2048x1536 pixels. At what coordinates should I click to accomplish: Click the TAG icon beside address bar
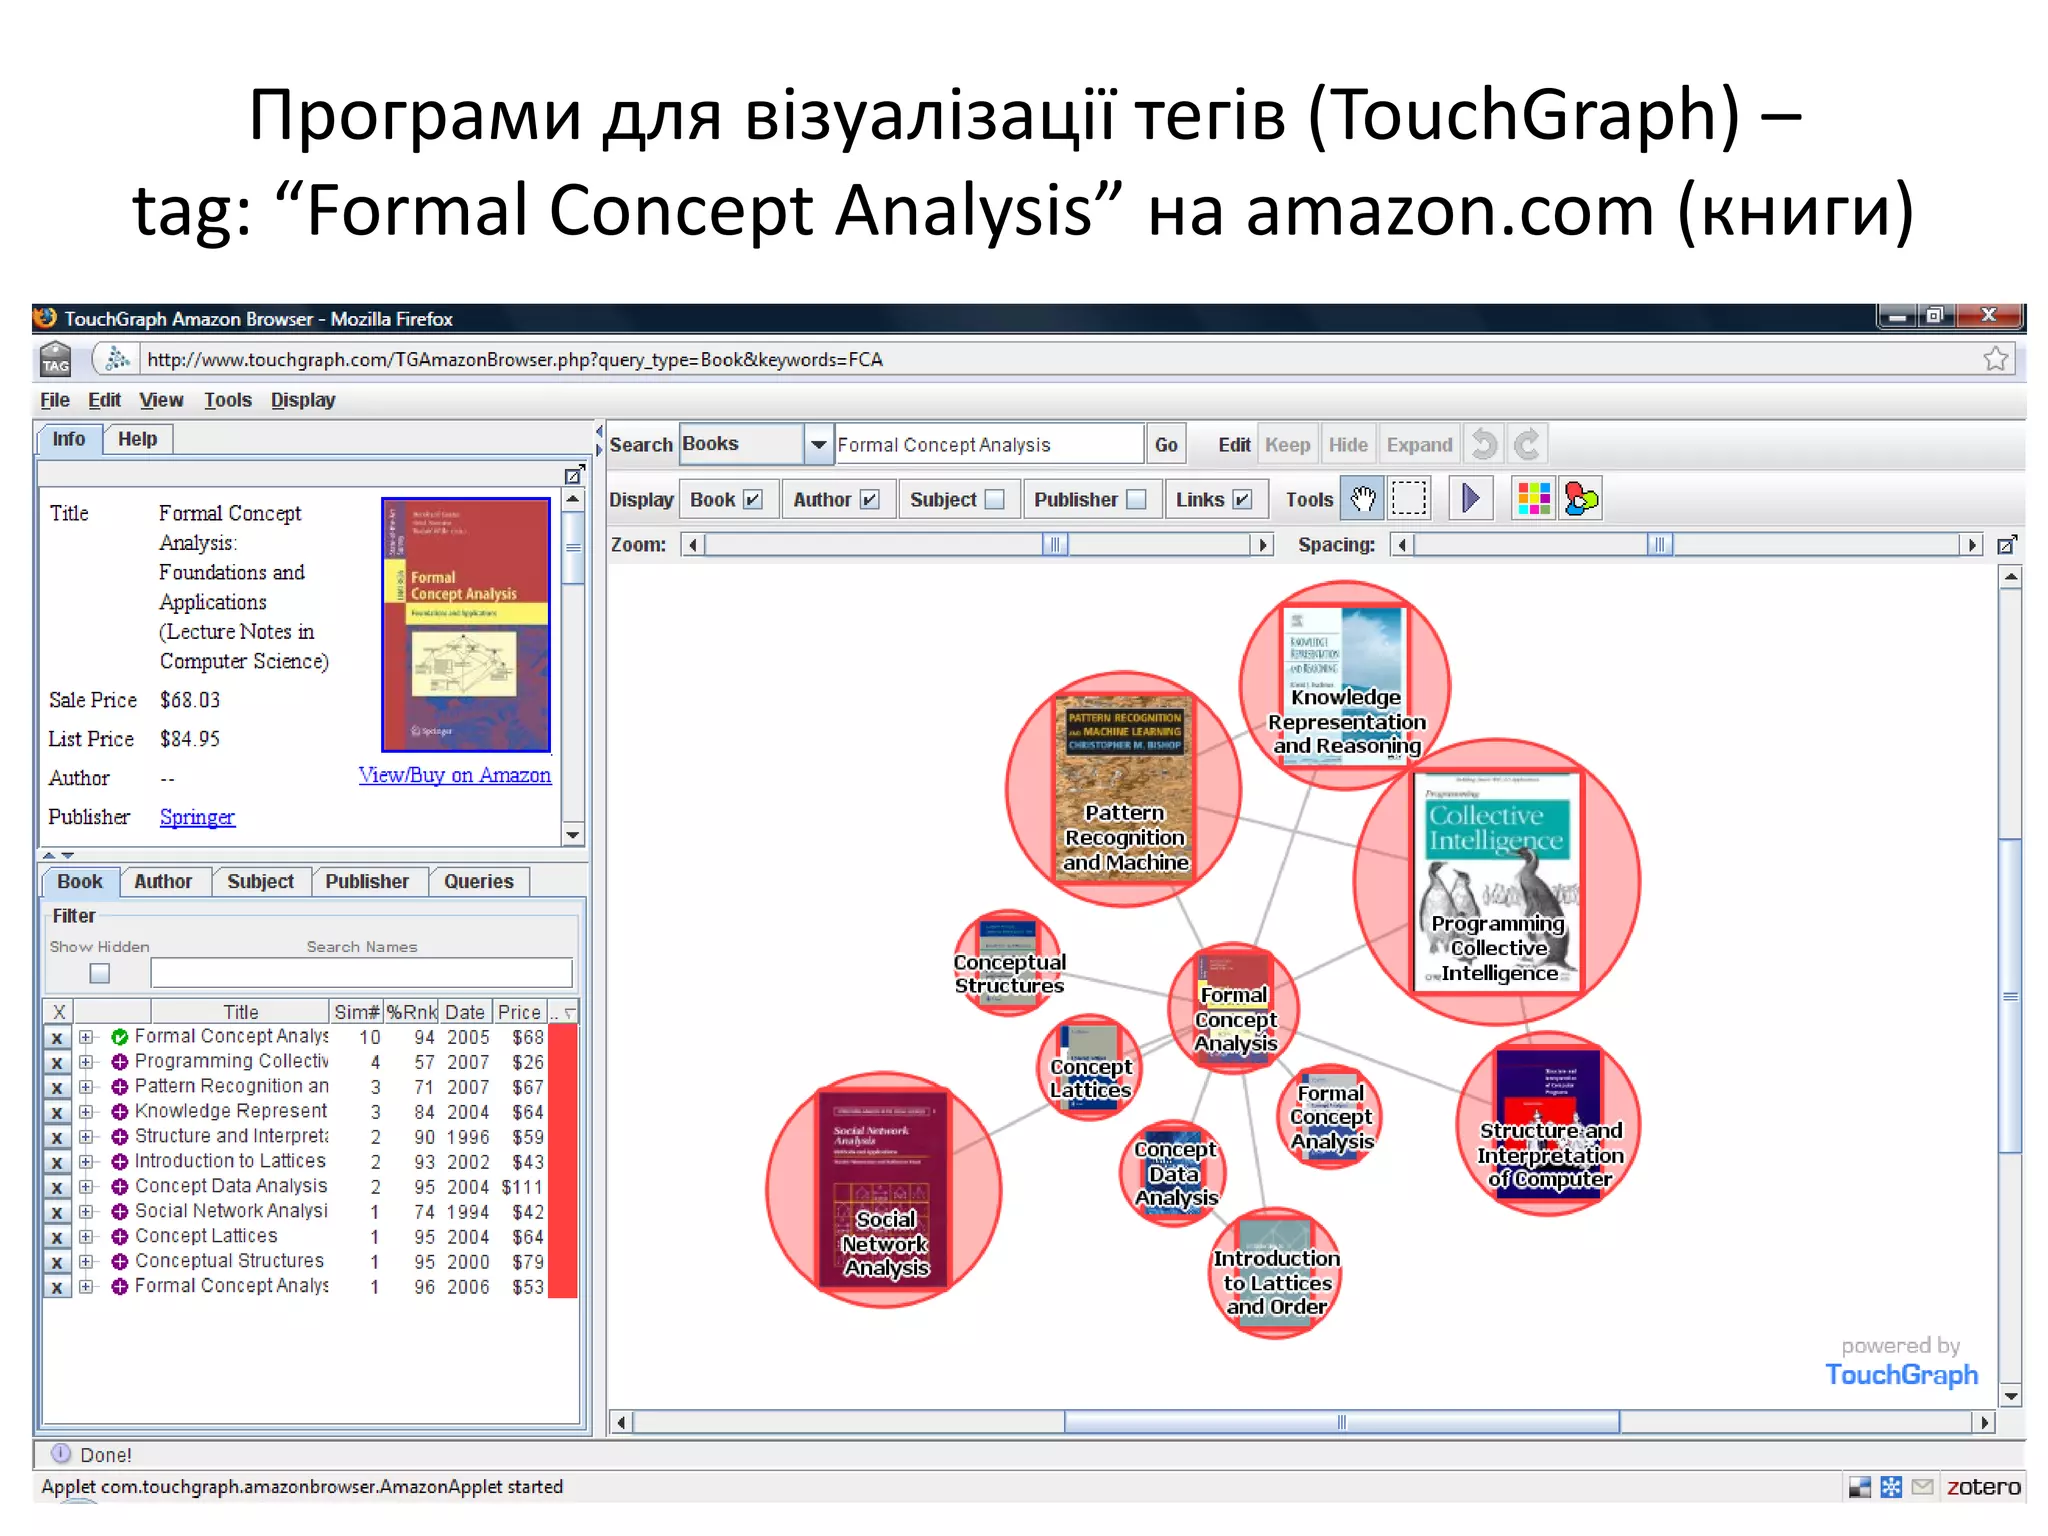click(55, 358)
